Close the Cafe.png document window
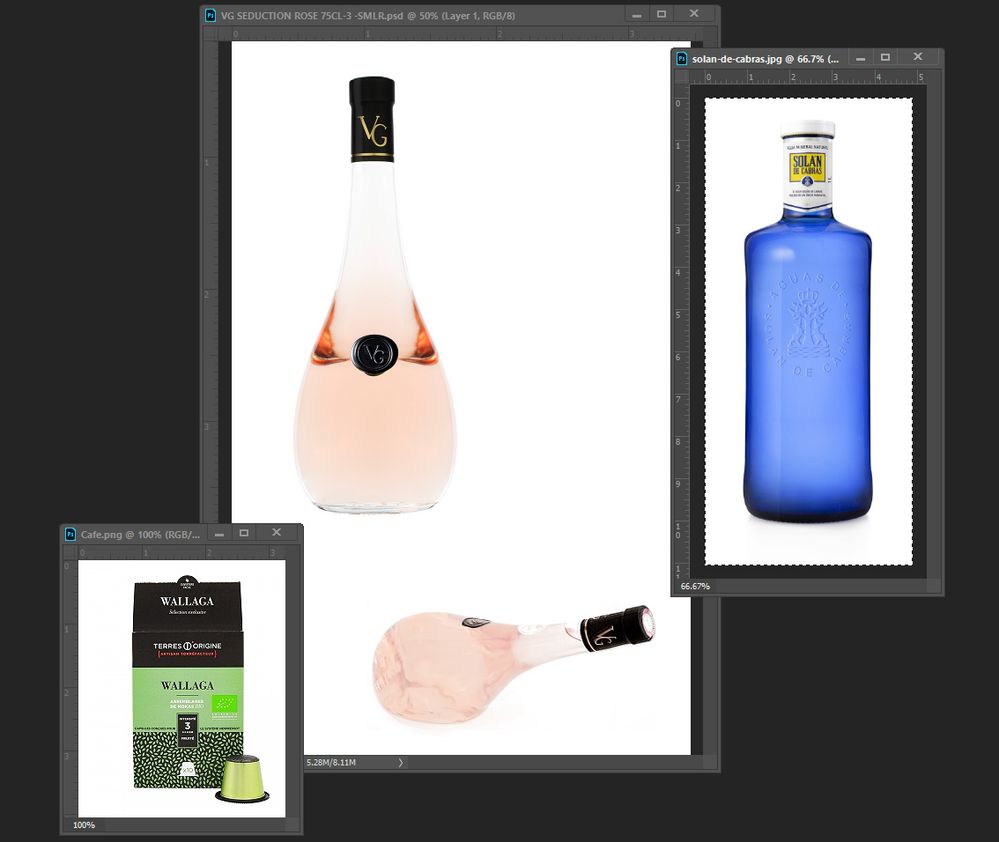The image size is (999, 842). [277, 534]
